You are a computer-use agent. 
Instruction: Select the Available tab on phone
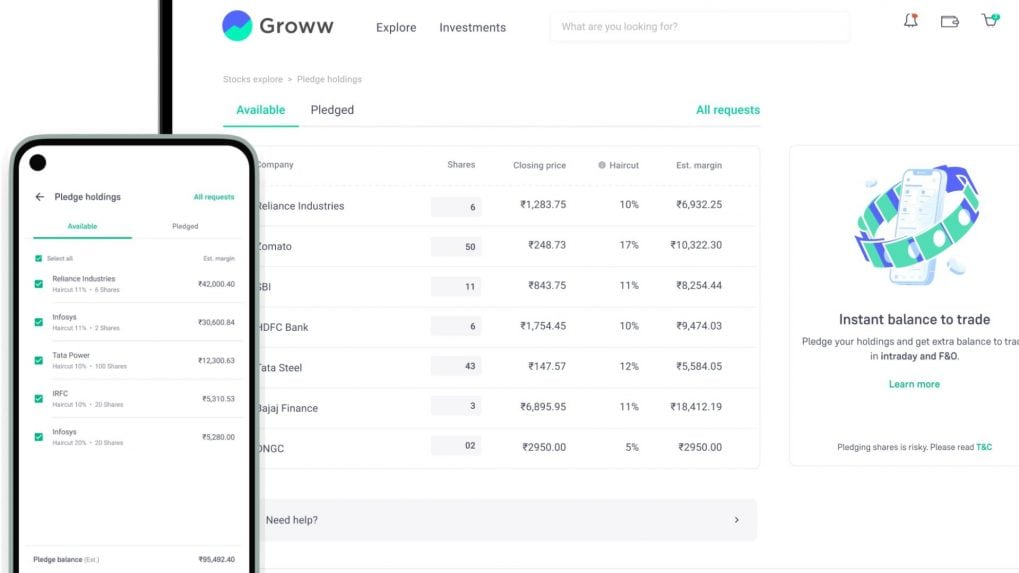tap(83, 226)
